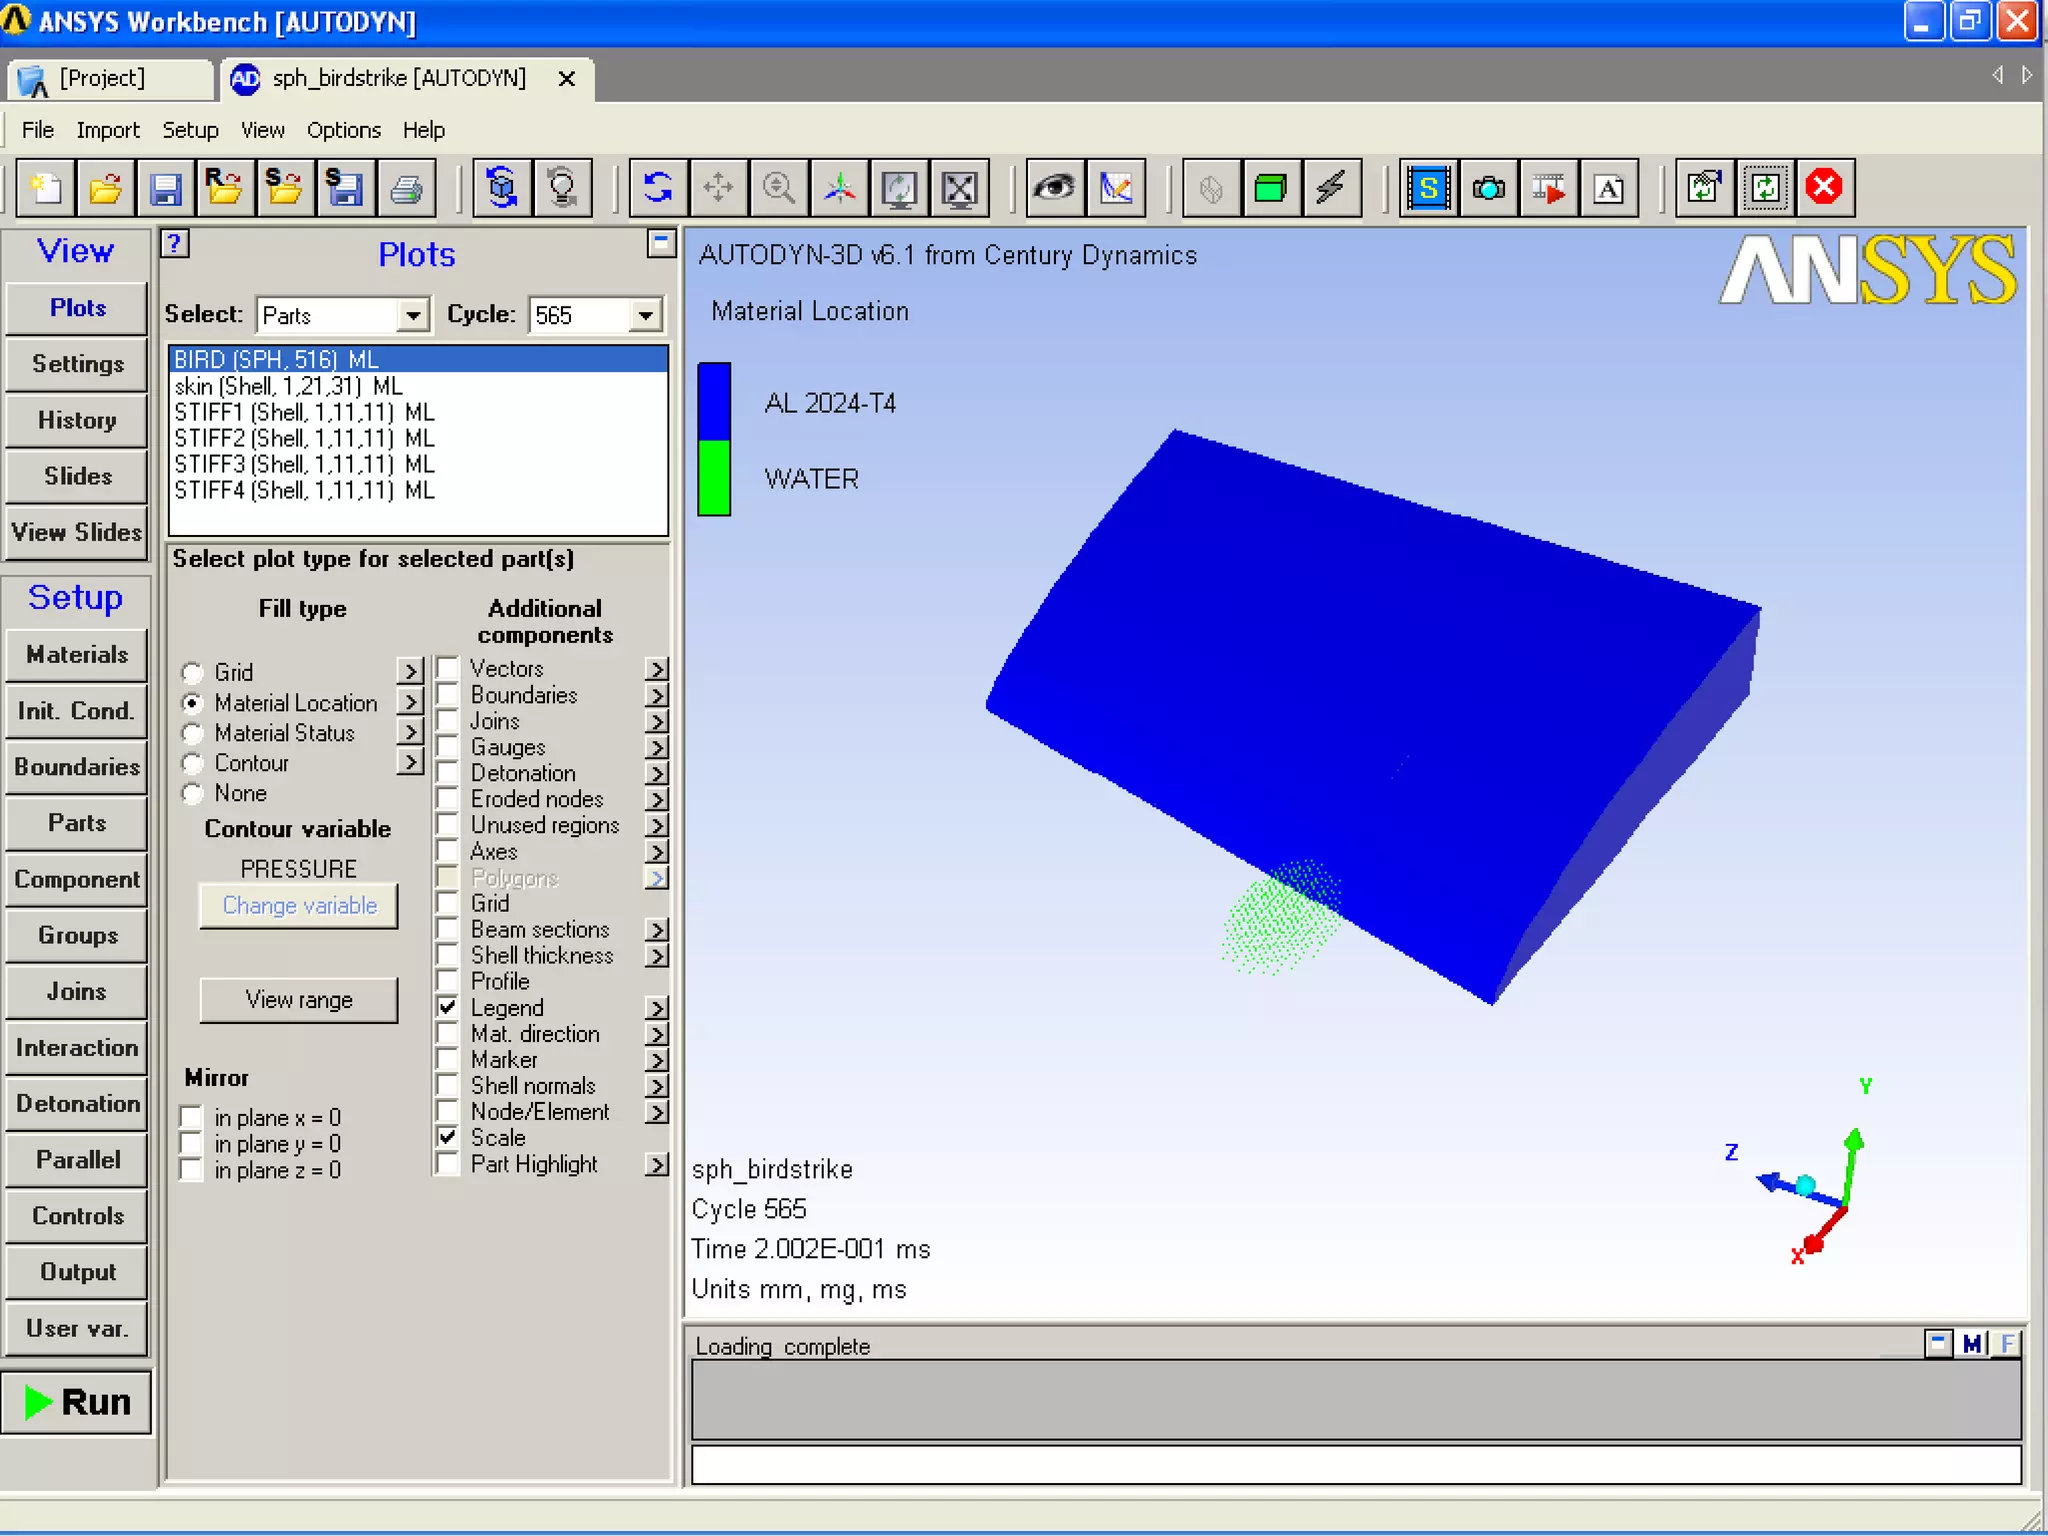This screenshot has height=1536, width=2048.
Task: Select the blue rotate arrows tool
Action: 658,188
